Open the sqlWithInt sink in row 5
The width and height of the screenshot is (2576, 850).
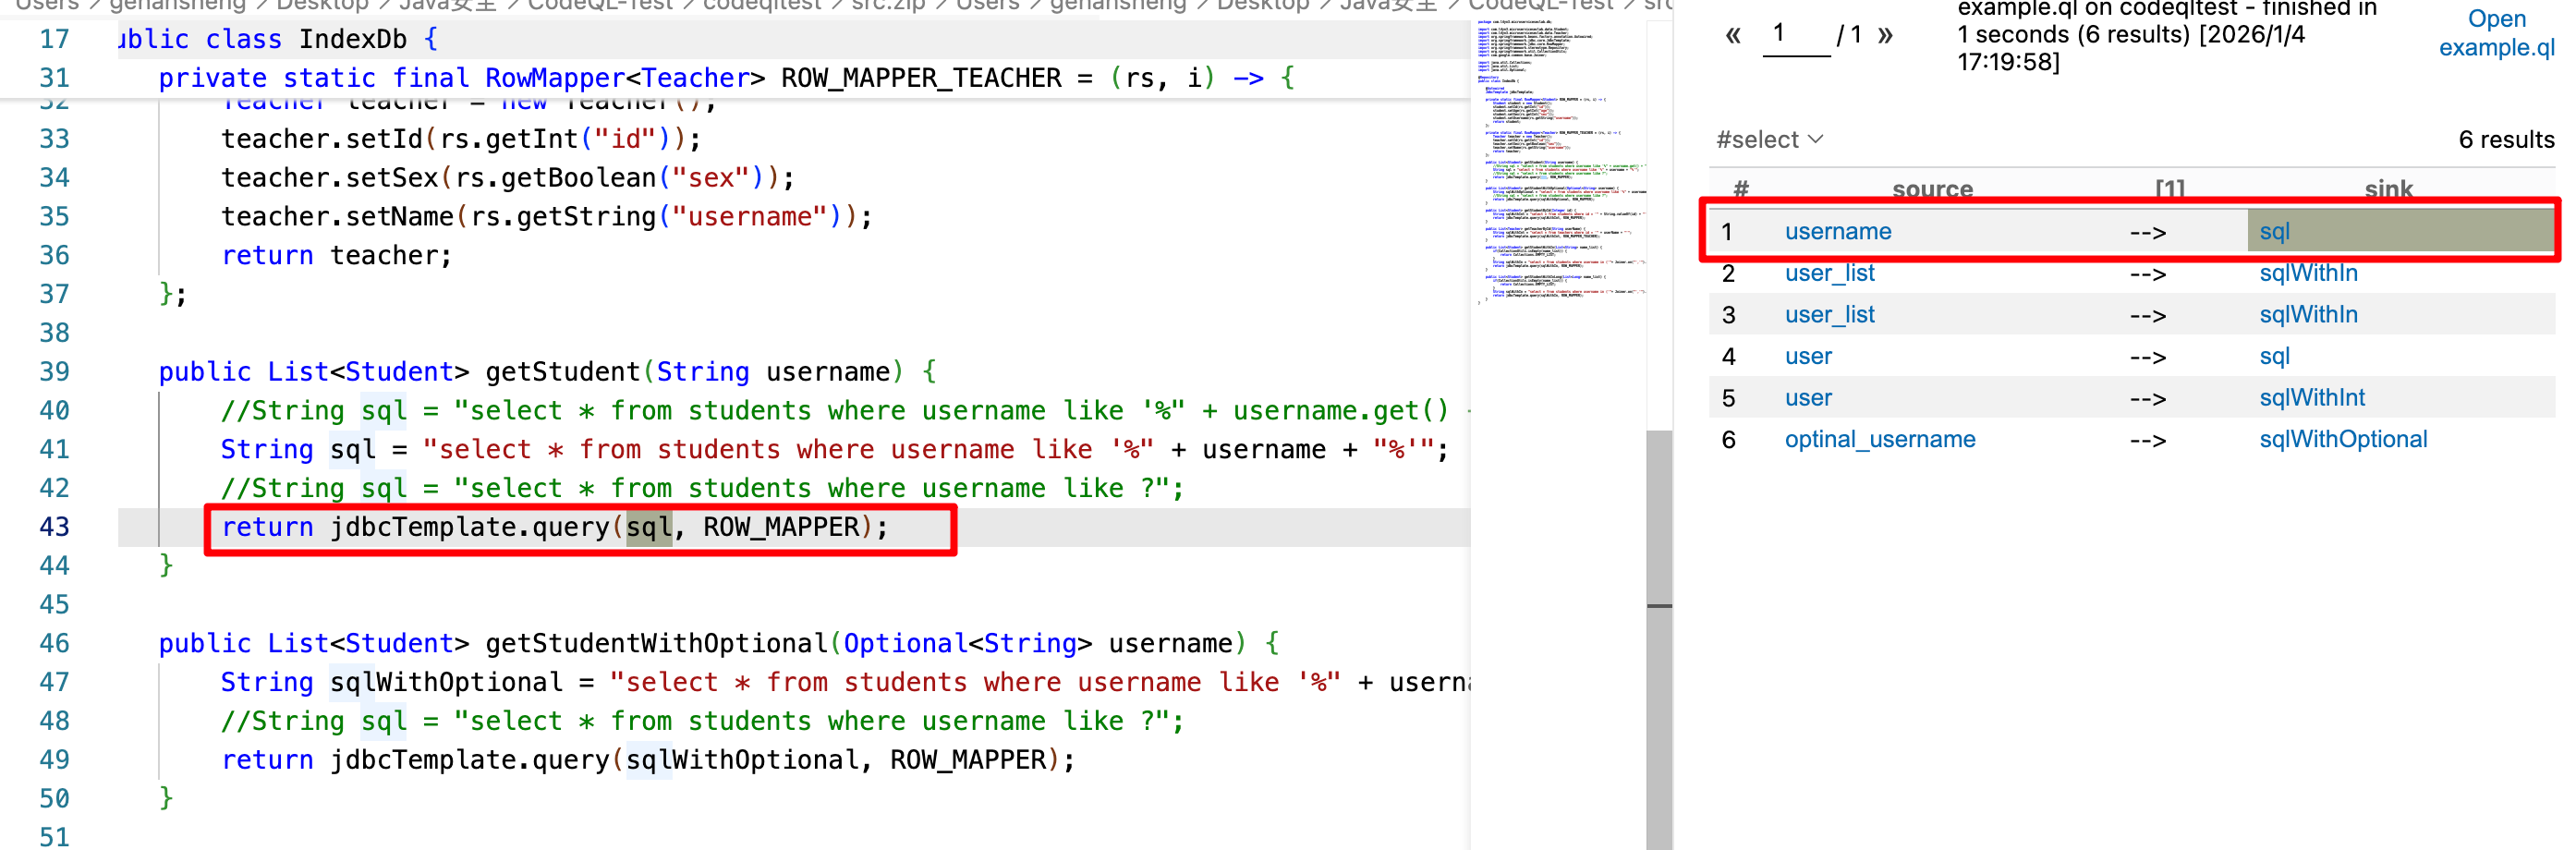(x=2311, y=398)
